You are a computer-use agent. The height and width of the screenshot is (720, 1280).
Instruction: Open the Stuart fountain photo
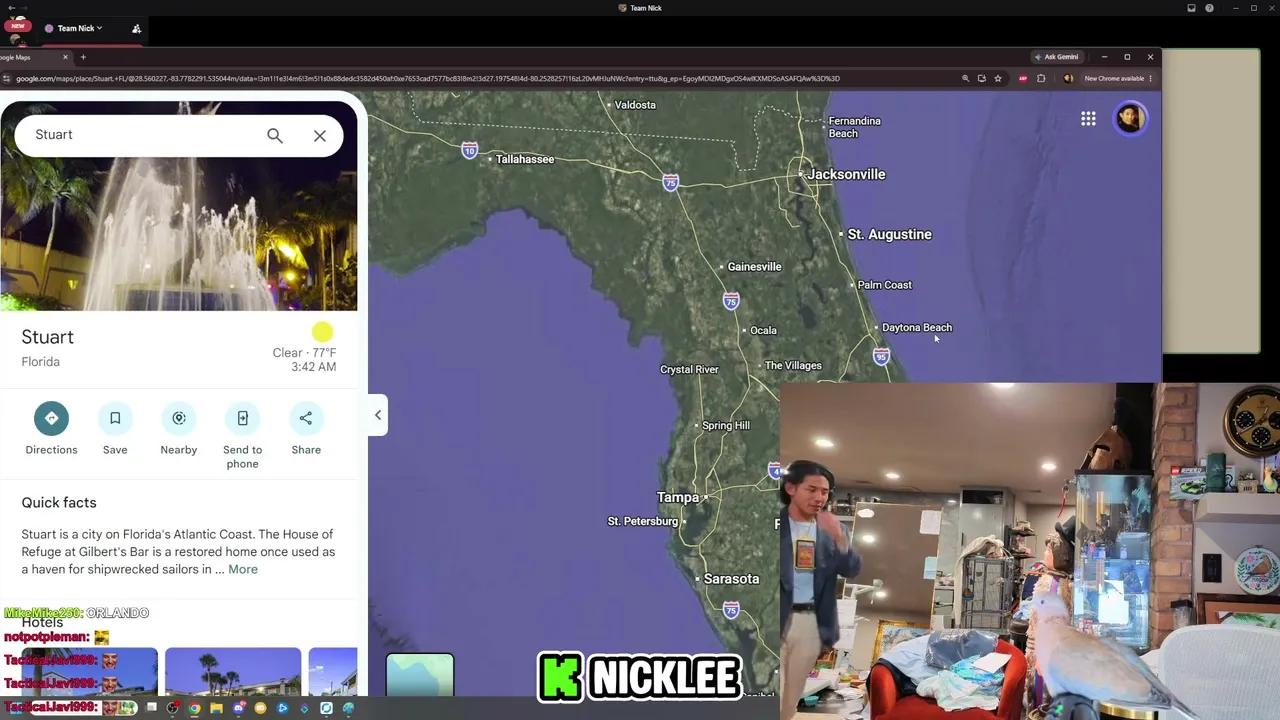178,234
